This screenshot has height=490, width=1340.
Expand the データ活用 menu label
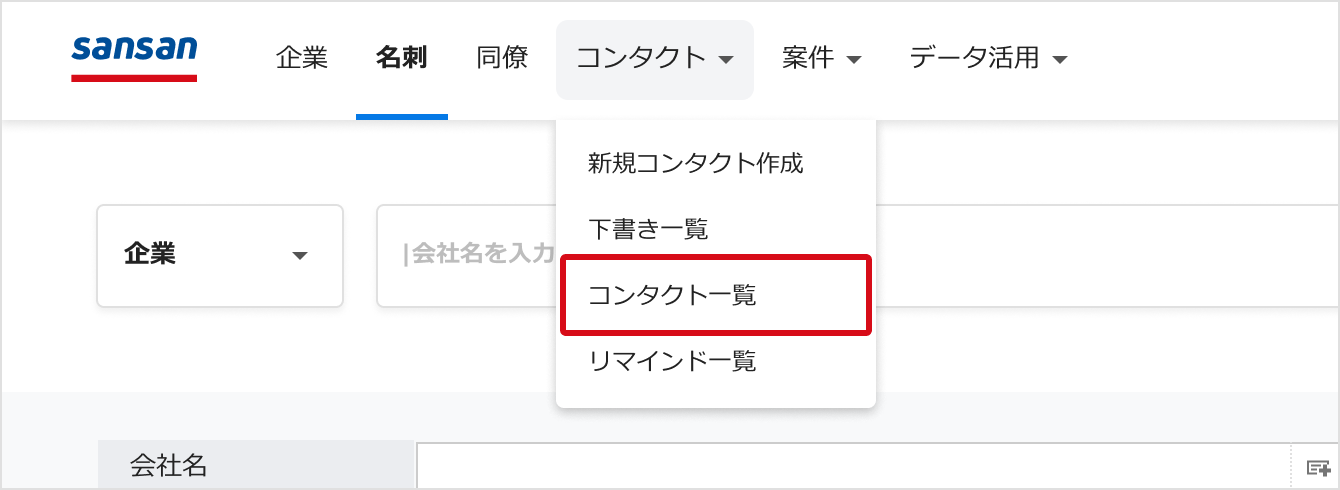click(975, 58)
